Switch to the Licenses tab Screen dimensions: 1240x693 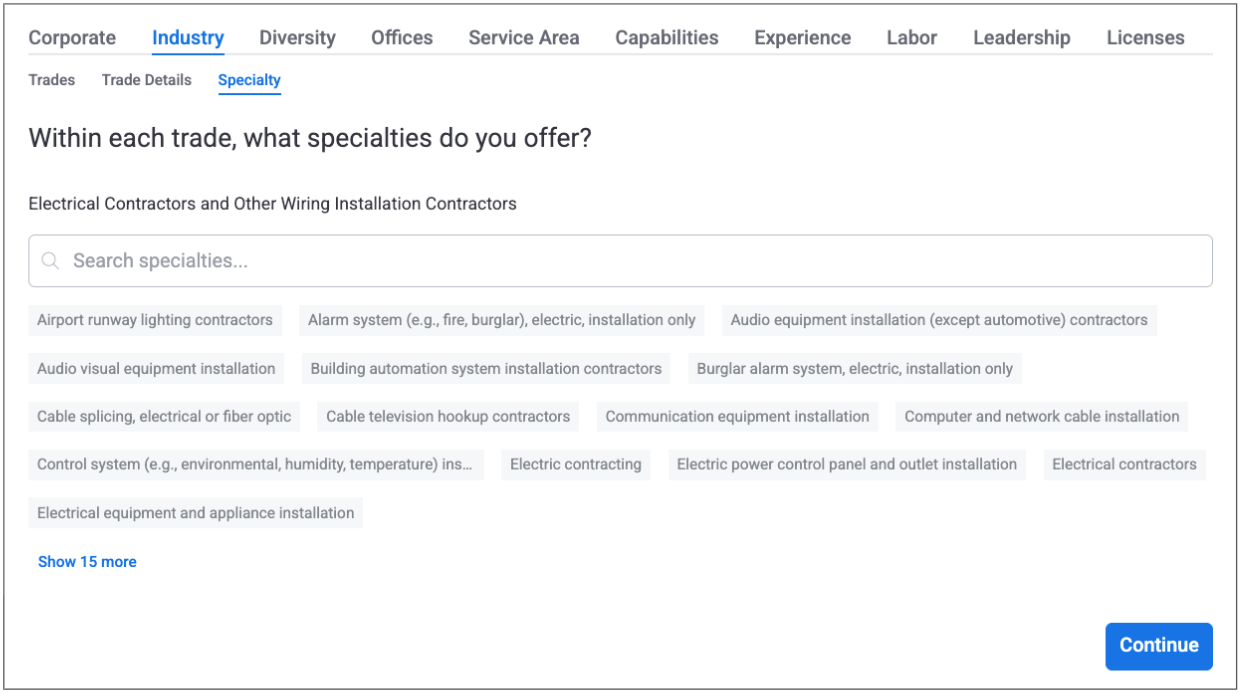click(1145, 38)
